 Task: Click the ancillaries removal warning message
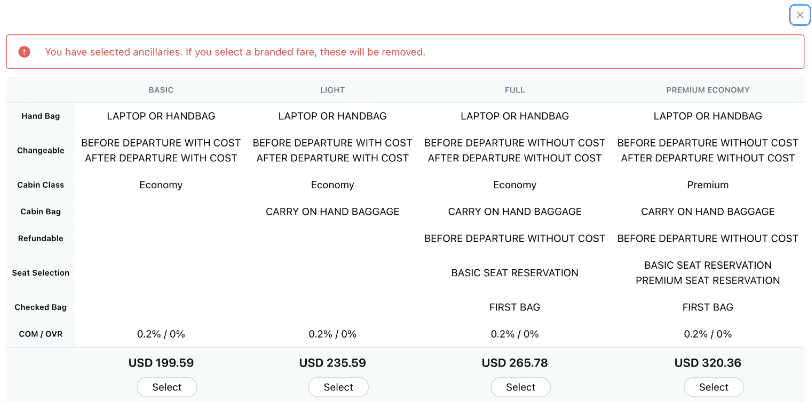(x=235, y=52)
